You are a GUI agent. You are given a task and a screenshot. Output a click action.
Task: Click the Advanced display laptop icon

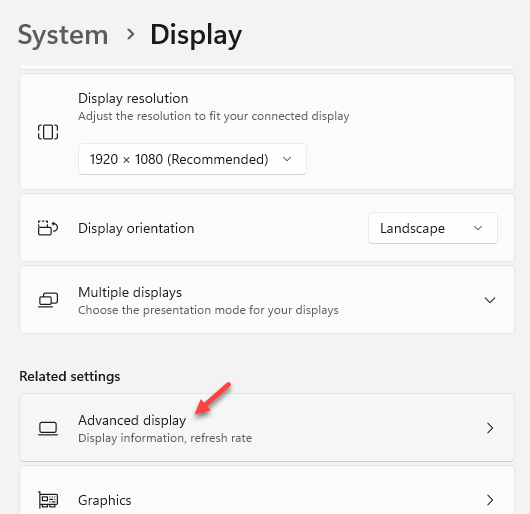pos(48,429)
